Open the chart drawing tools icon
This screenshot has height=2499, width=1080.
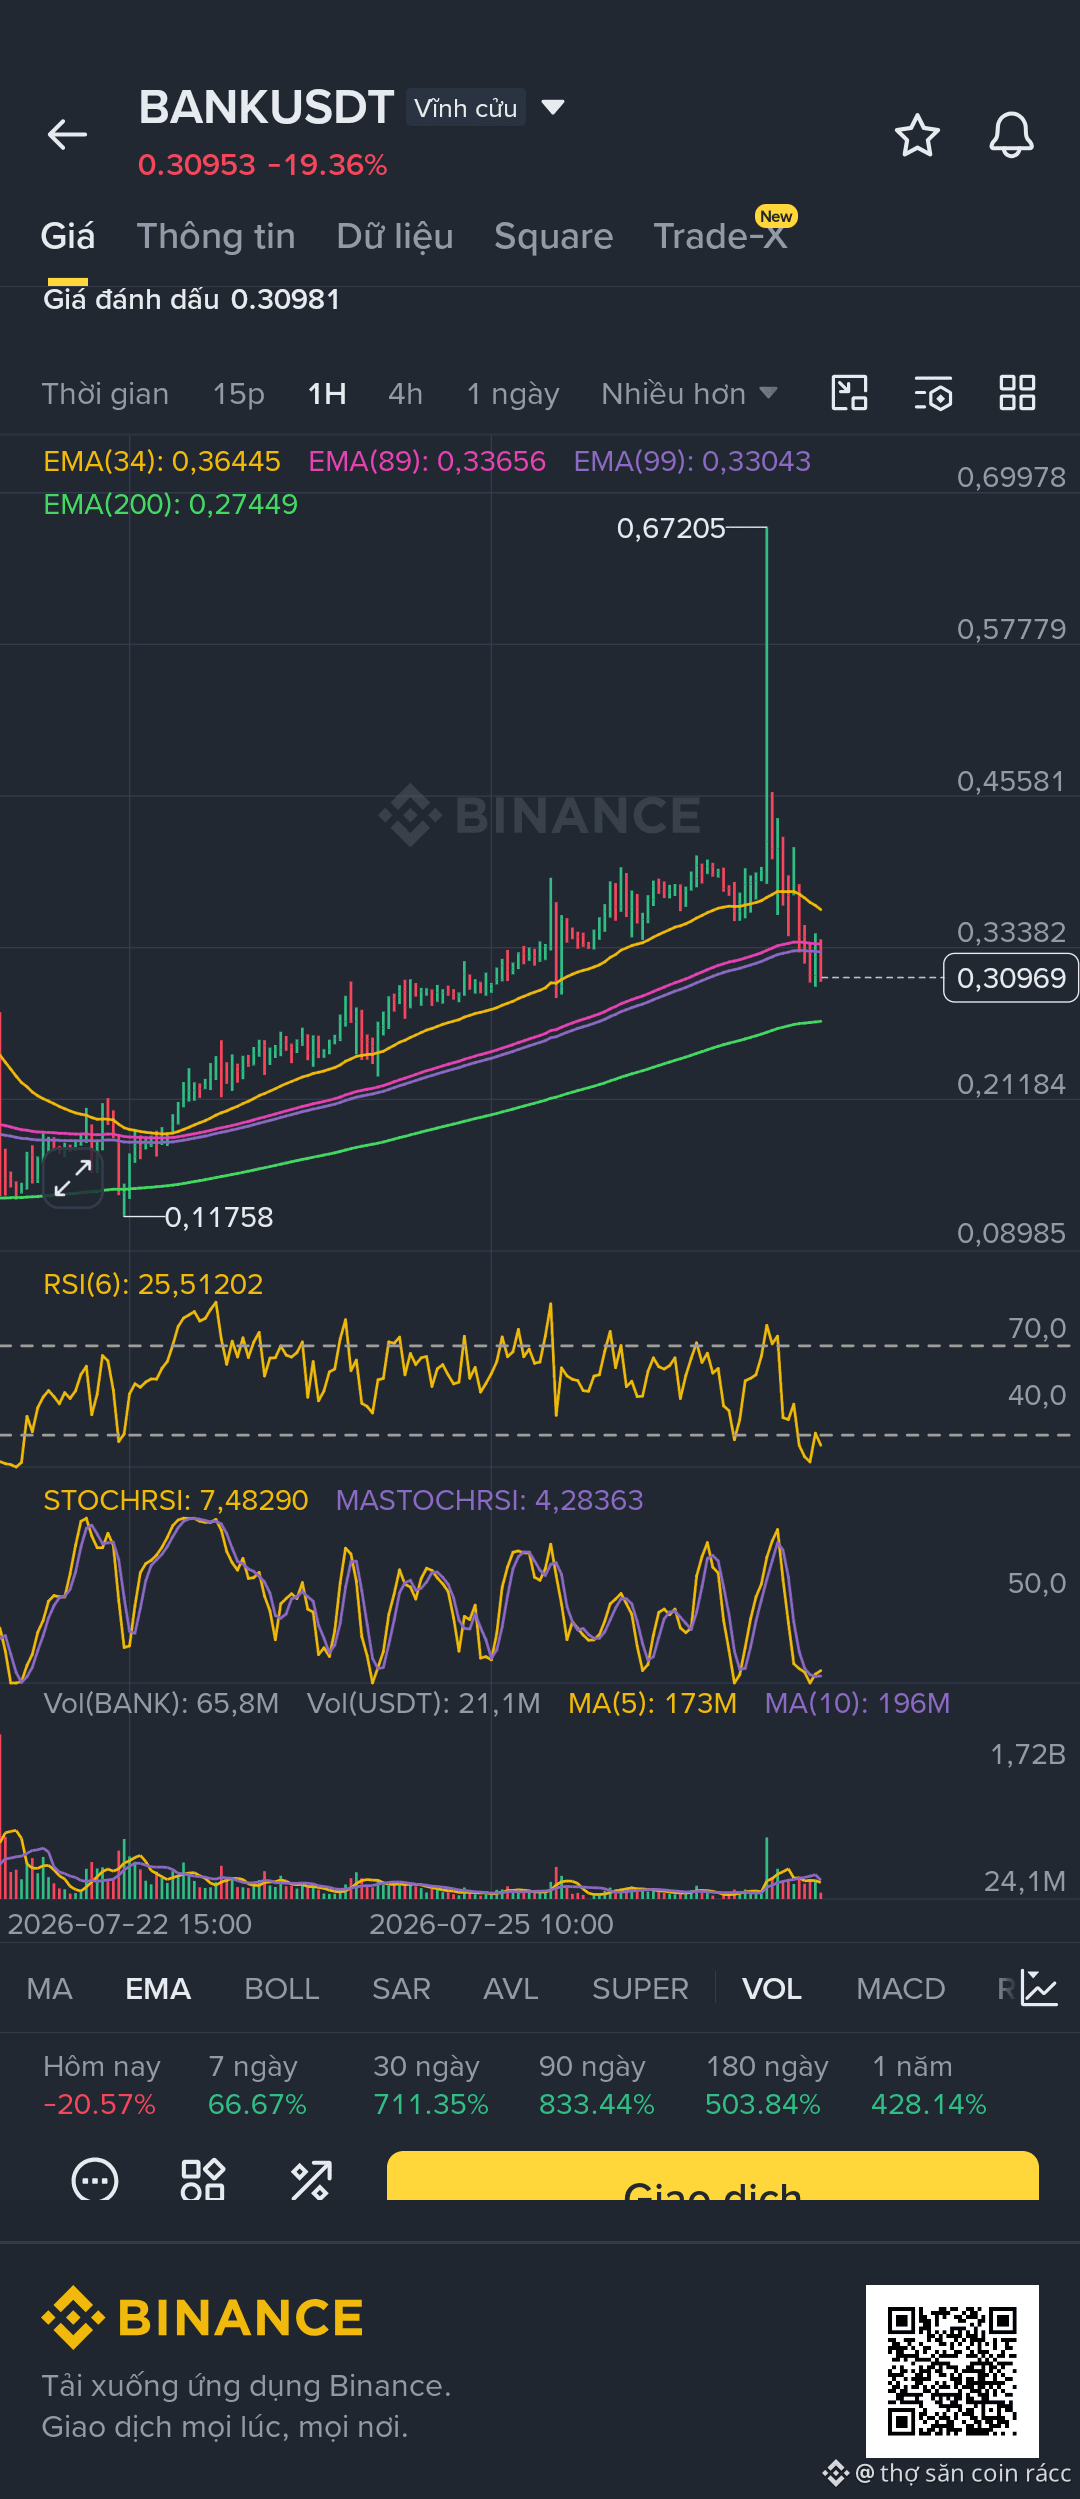click(x=849, y=393)
